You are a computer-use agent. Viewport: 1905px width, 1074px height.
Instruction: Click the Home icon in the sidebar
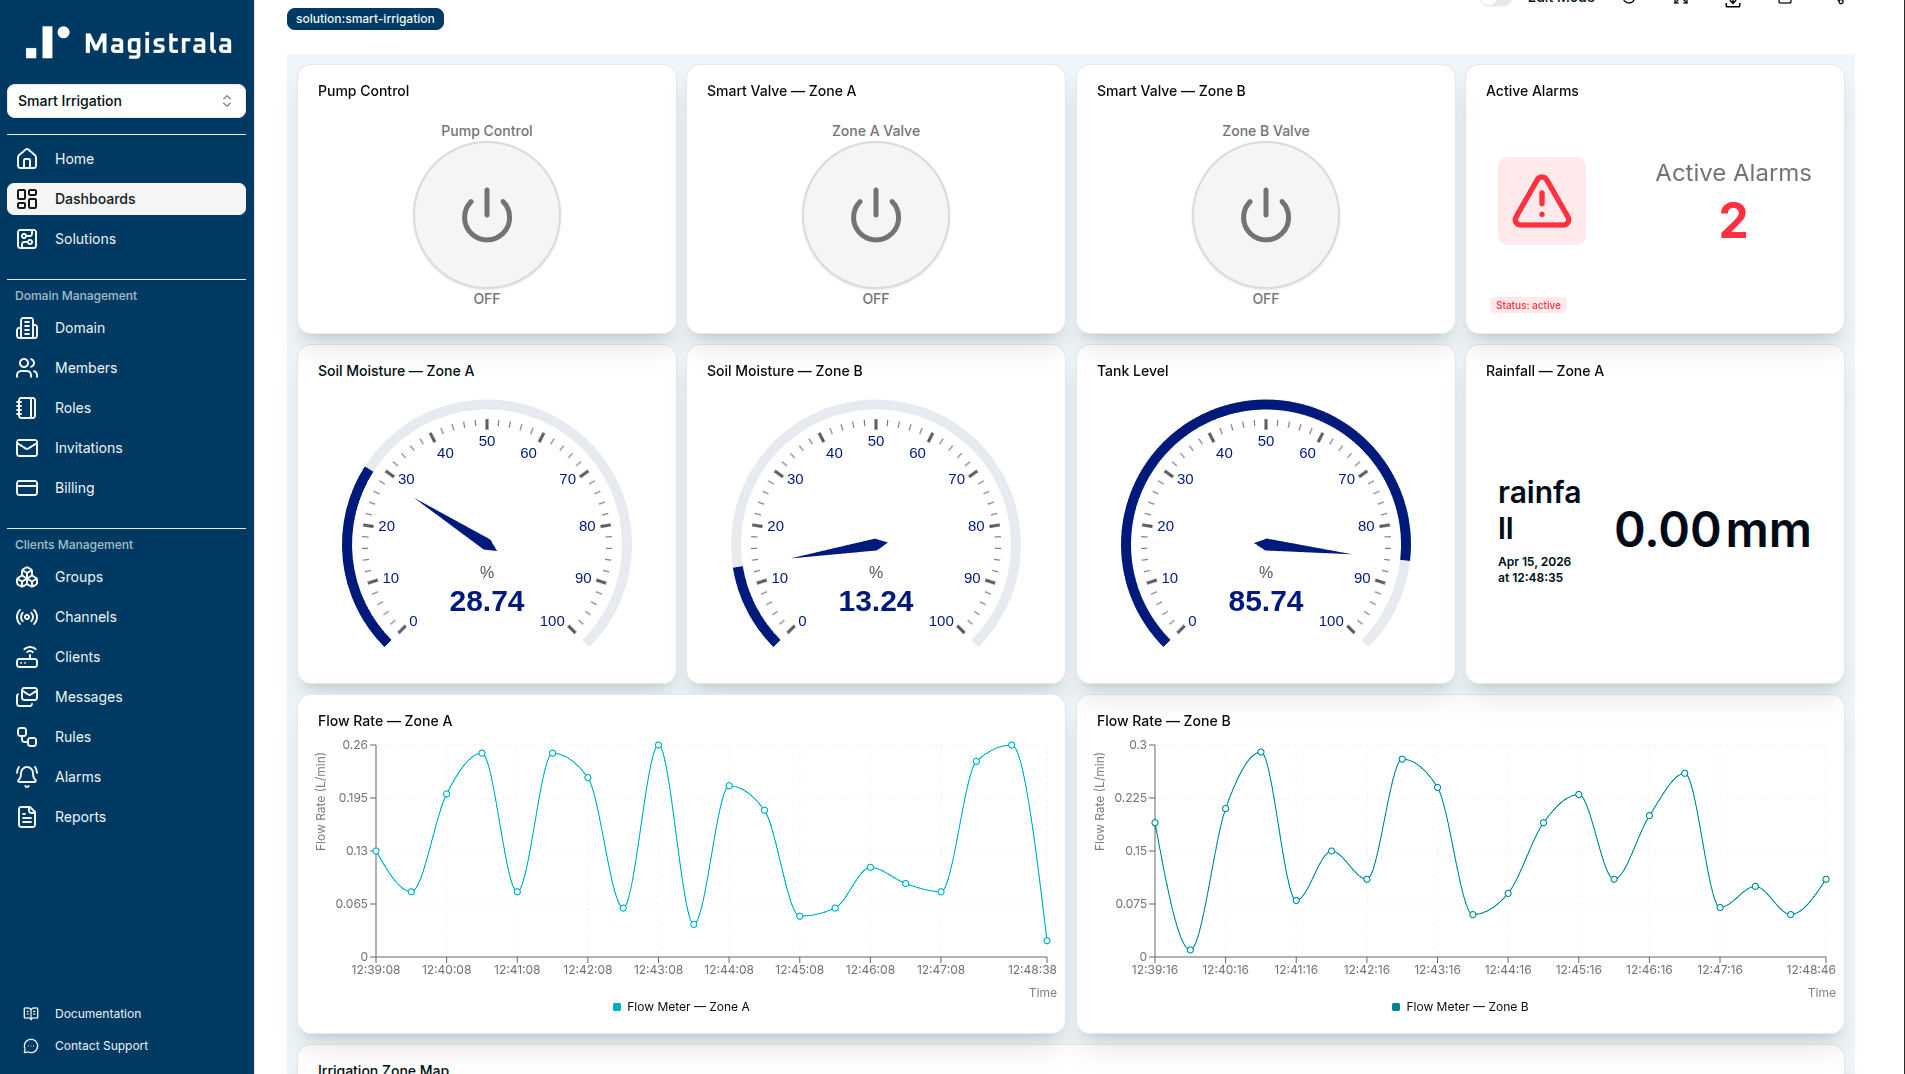[x=27, y=159]
